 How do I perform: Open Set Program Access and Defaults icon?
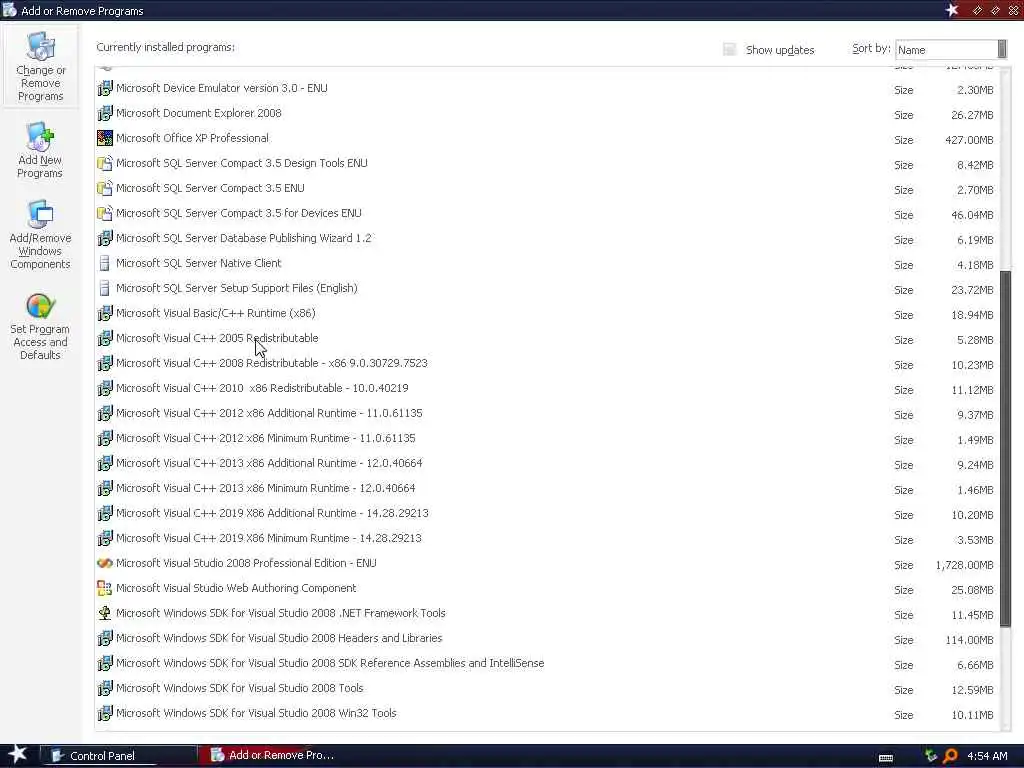pyautogui.click(x=40, y=325)
